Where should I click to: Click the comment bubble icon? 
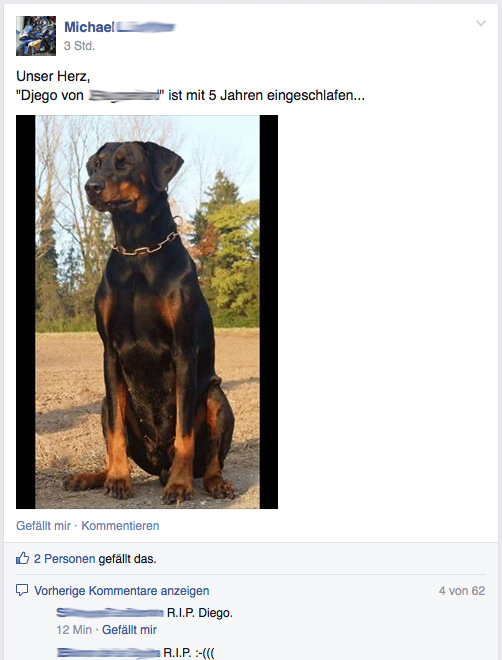pyautogui.click(x=22, y=590)
